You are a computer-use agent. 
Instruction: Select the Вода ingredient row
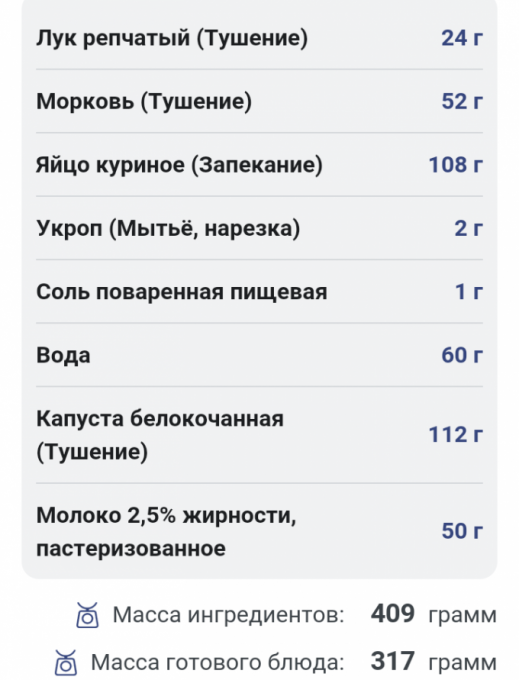coord(259,355)
